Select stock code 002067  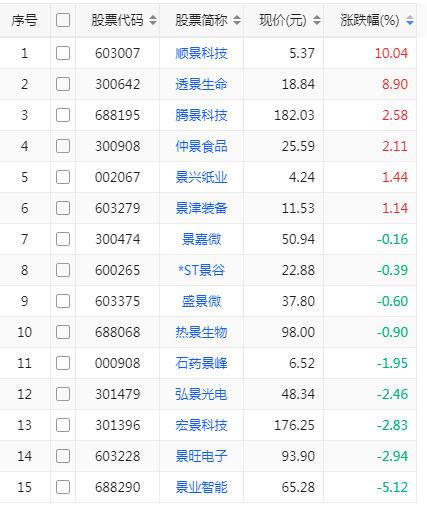click(117, 177)
